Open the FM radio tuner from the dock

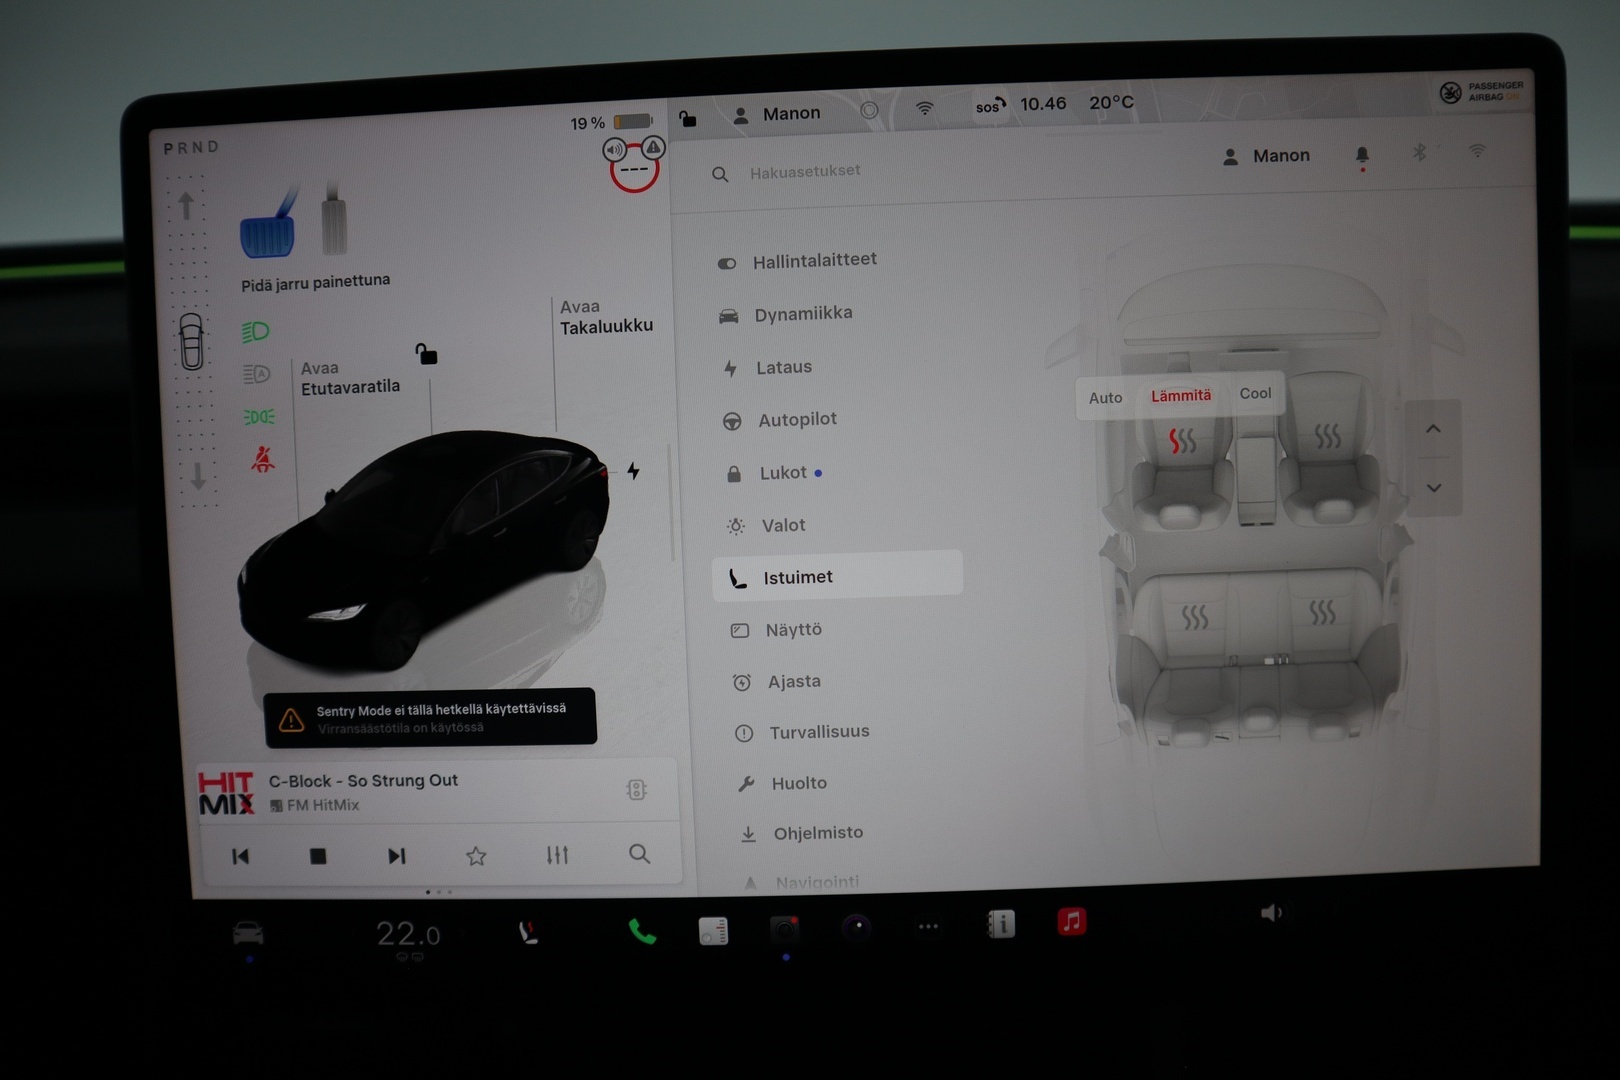712,932
